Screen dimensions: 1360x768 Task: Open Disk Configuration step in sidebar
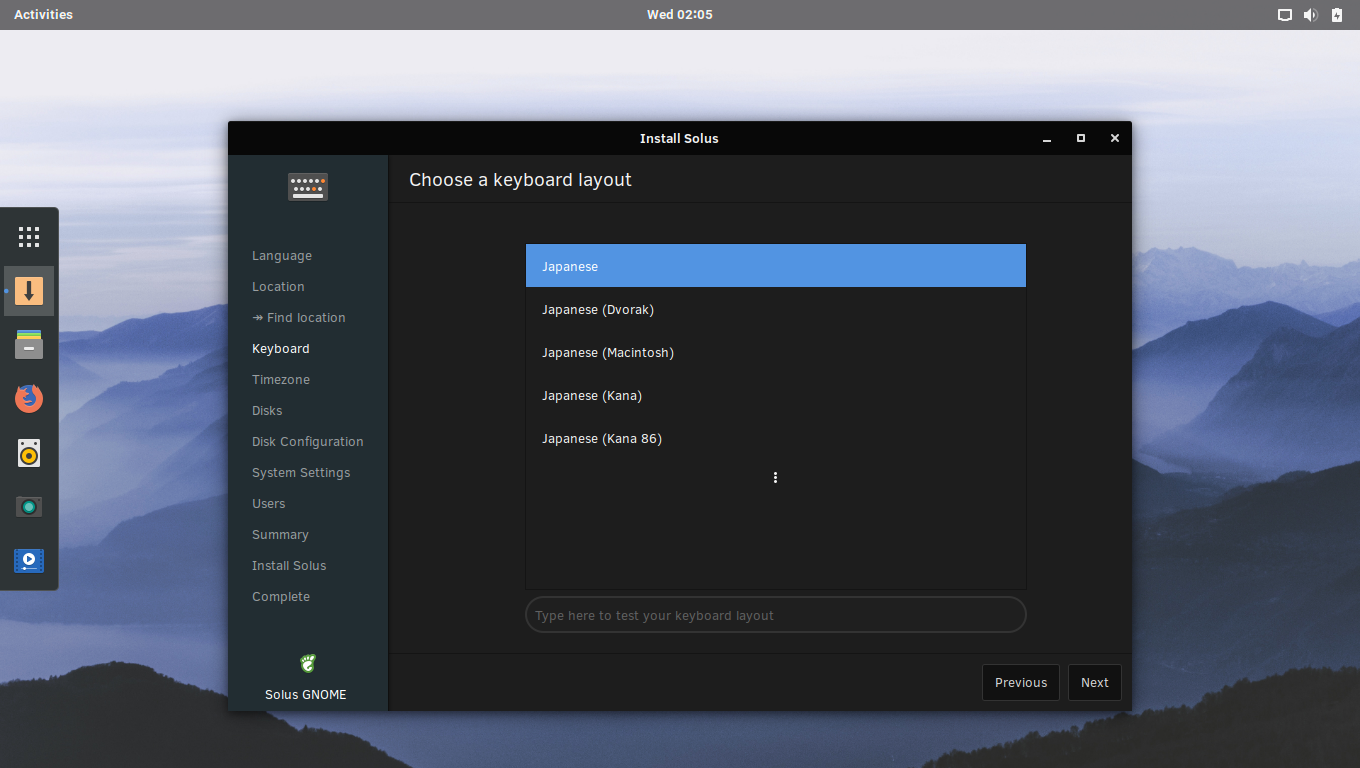pyautogui.click(x=308, y=442)
